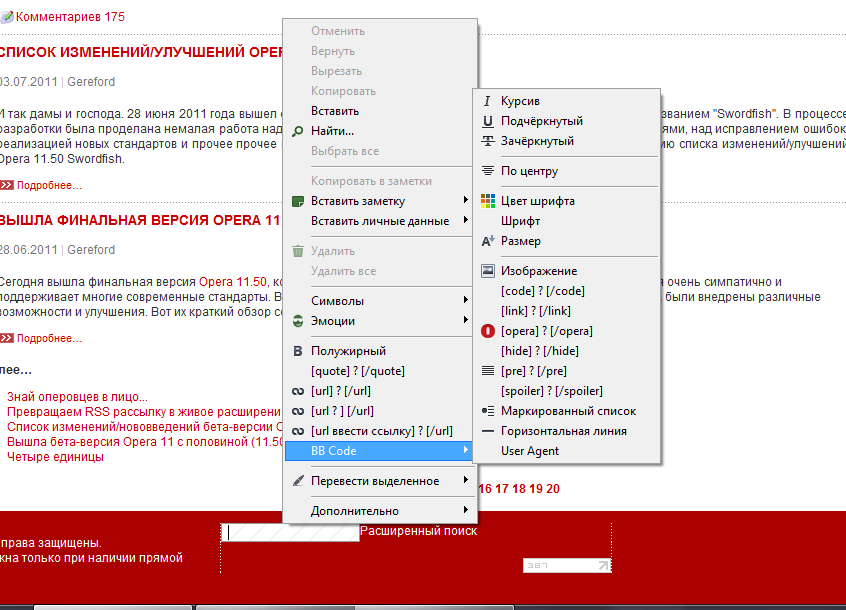Viewport: 846px width, 610px height.
Task: Open the Расширенный поиск link
Action: coord(419,531)
